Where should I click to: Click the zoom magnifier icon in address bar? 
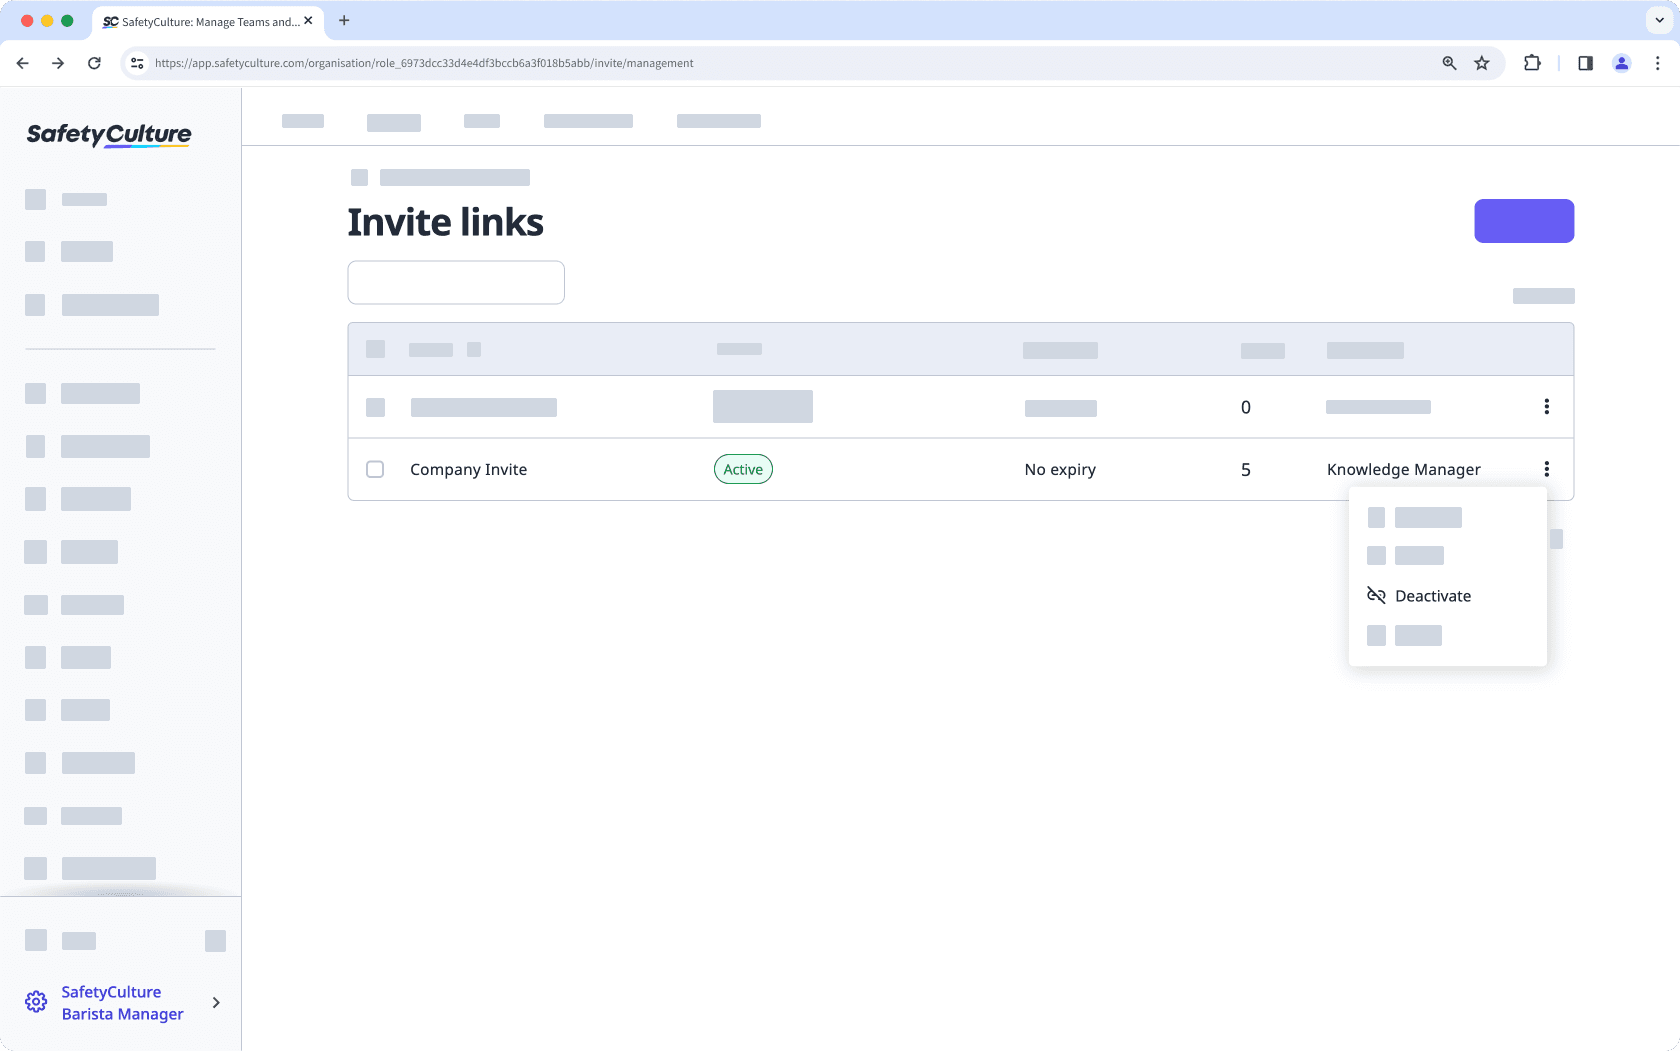(1448, 63)
